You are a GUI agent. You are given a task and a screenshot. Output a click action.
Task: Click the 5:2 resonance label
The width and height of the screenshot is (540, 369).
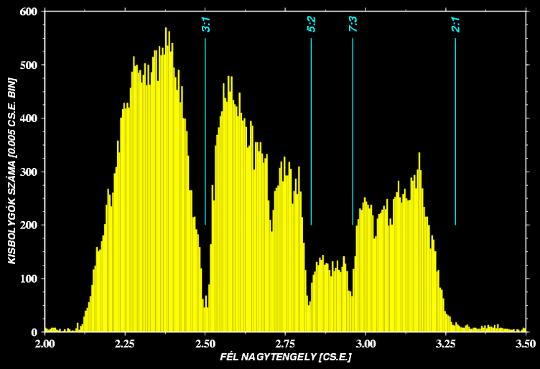[311, 24]
